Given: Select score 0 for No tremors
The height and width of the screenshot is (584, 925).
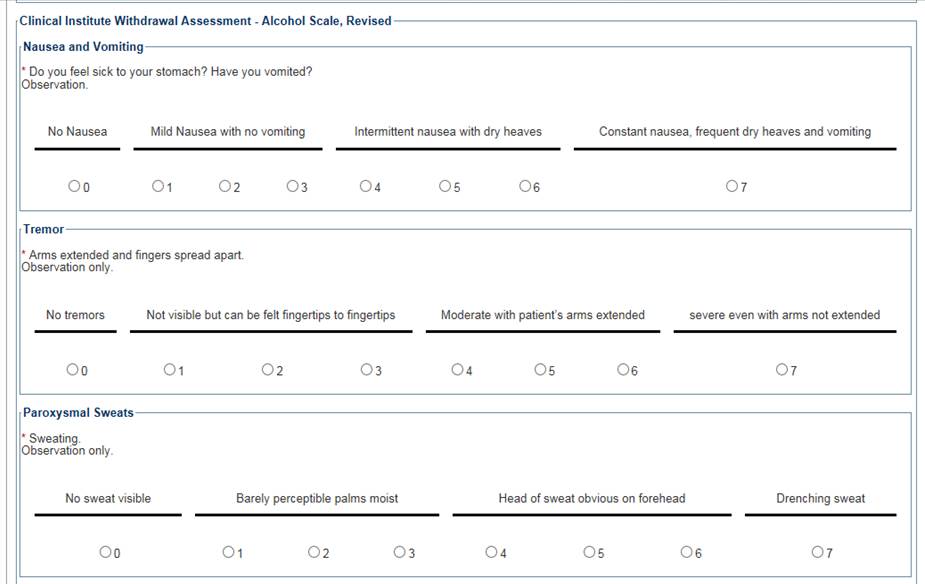Looking at the screenshot, I should click(x=72, y=370).
